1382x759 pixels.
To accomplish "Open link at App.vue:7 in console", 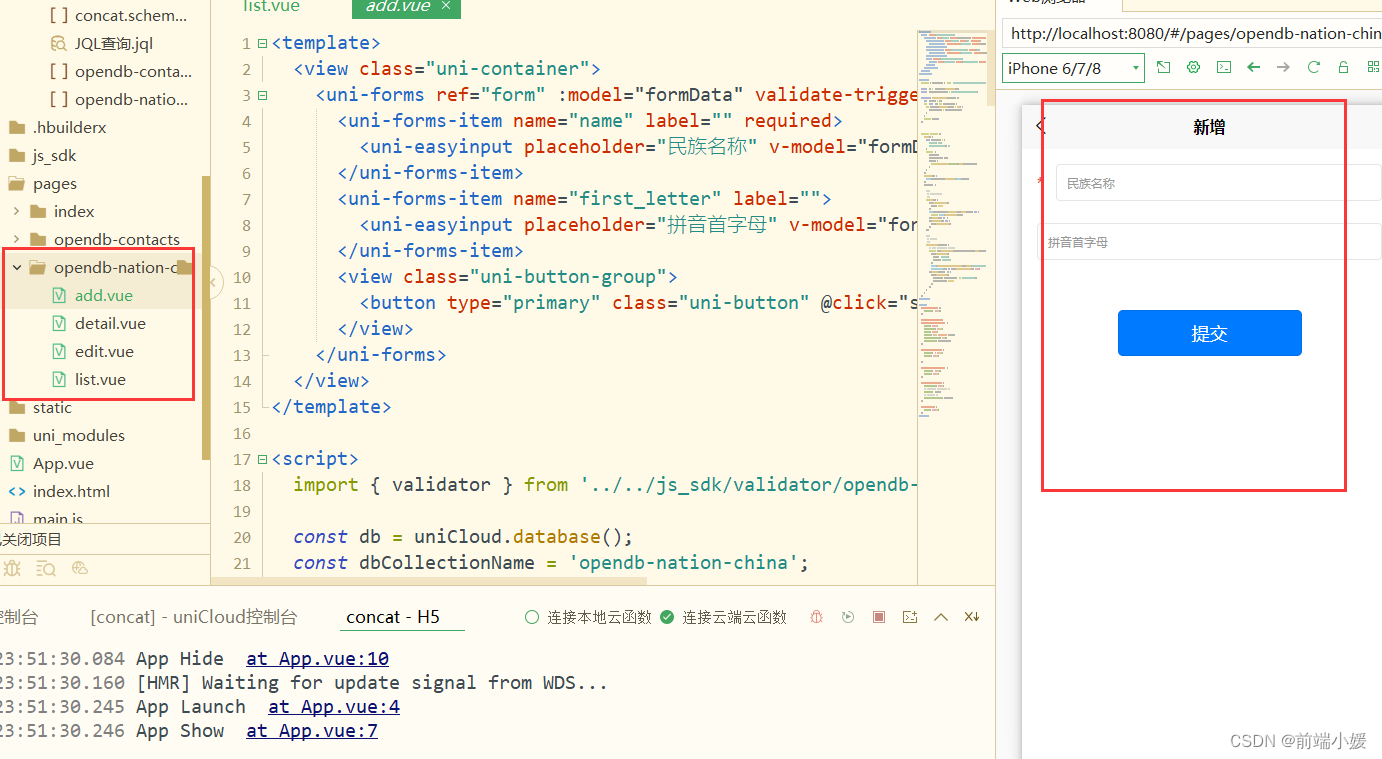I will [312, 731].
